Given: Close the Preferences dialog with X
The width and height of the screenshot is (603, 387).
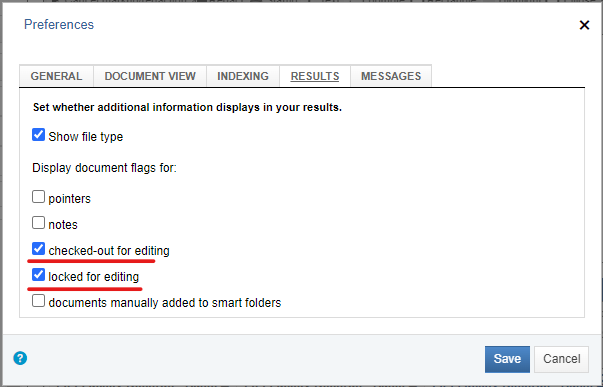Looking at the screenshot, I should 584,25.
